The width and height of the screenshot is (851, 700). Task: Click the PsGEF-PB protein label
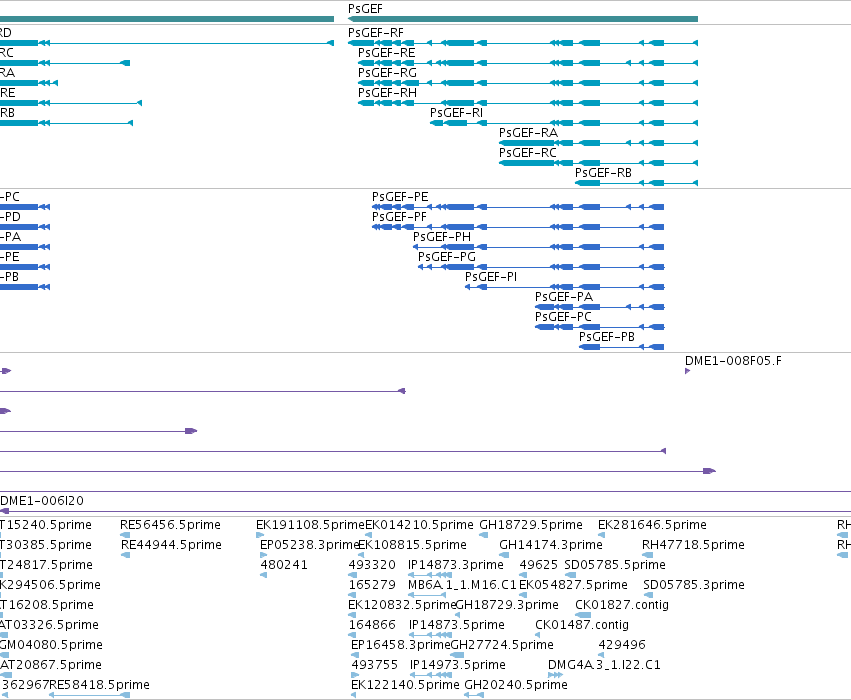coord(606,337)
